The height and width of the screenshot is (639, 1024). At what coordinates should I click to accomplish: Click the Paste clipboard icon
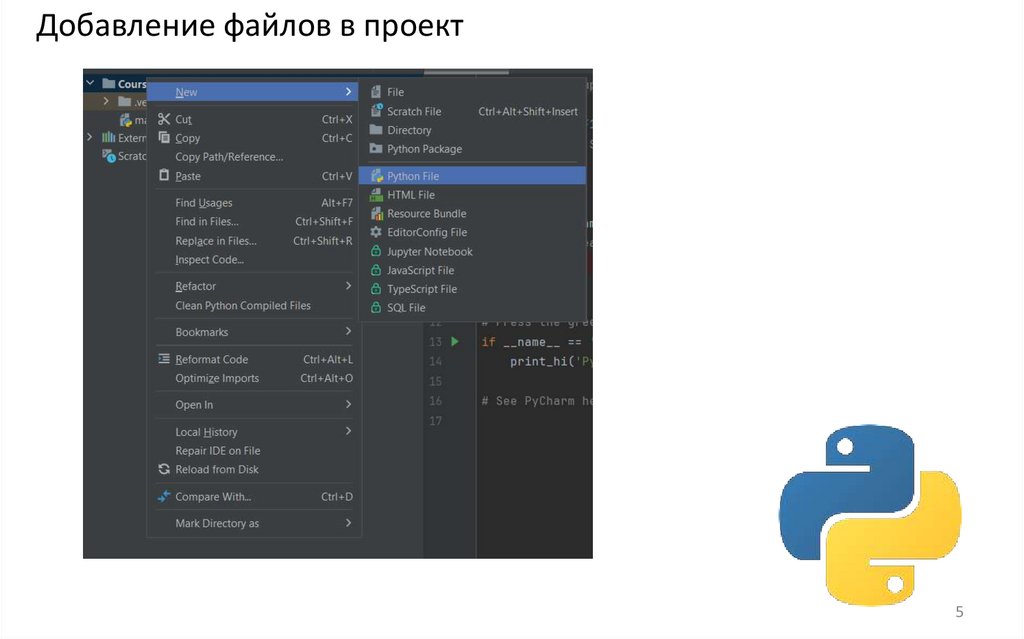pos(164,175)
